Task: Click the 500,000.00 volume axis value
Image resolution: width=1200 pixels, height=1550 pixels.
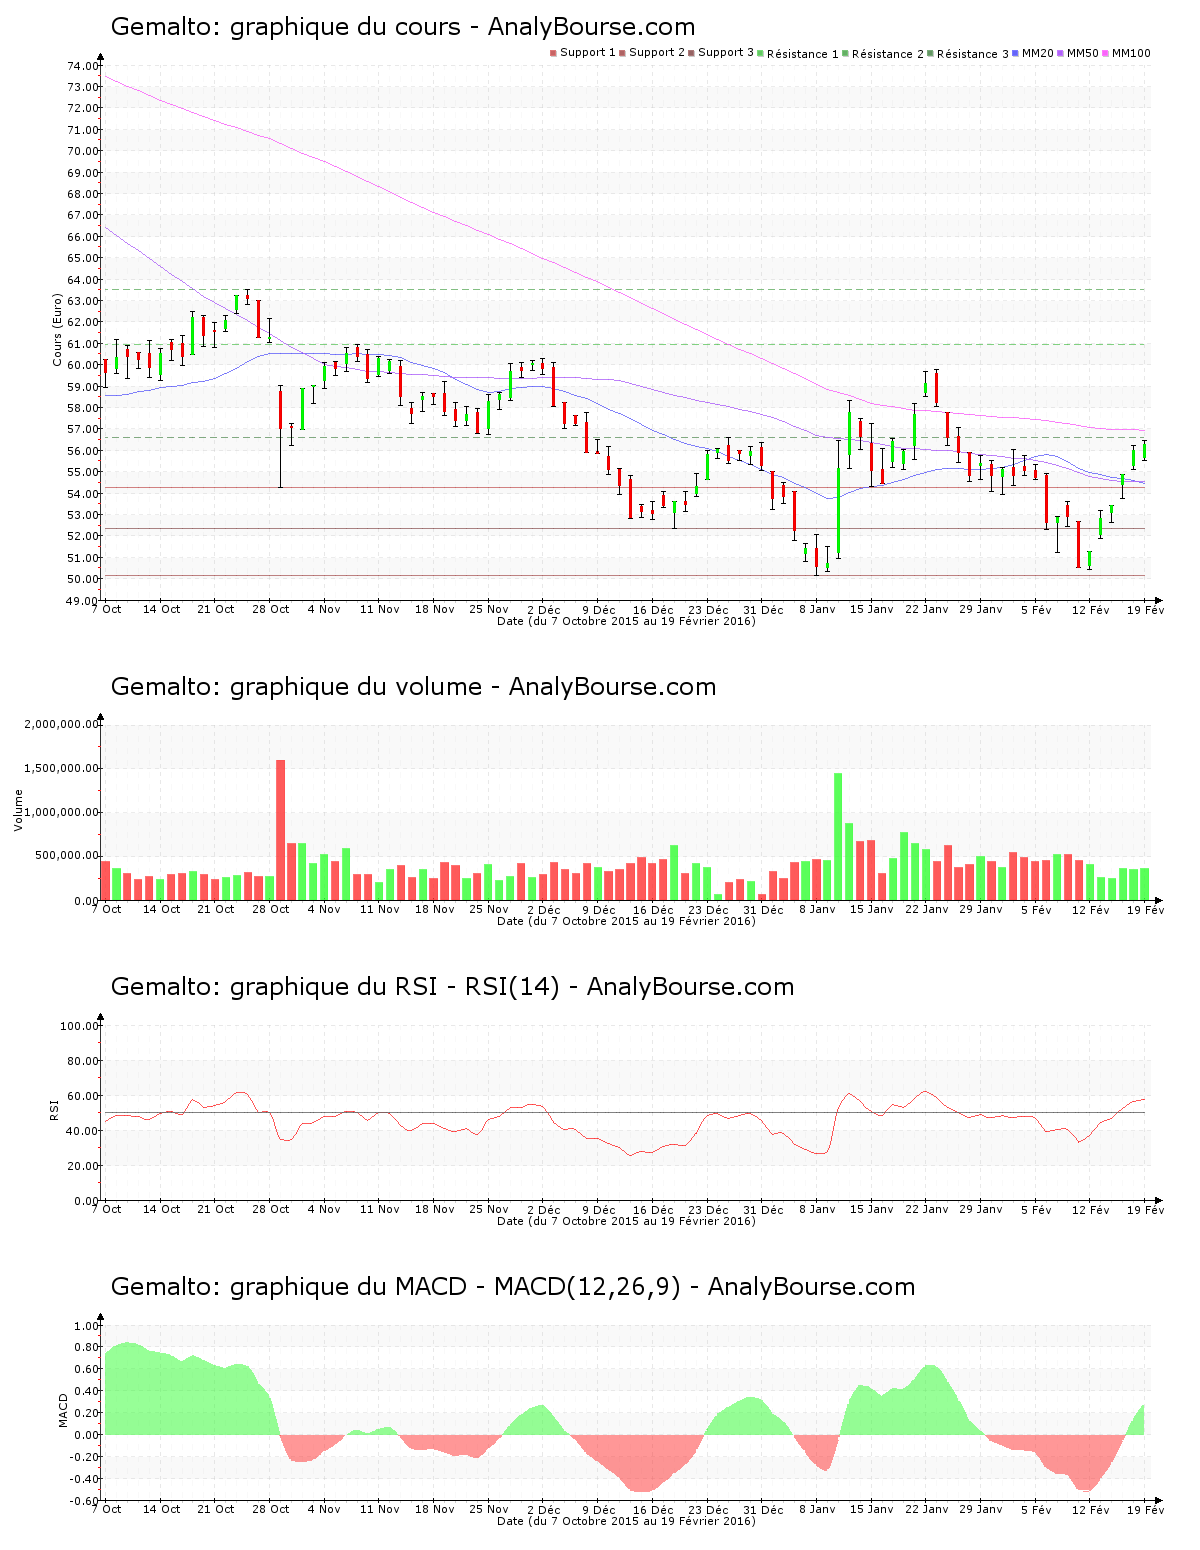Action: click(67, 856)
